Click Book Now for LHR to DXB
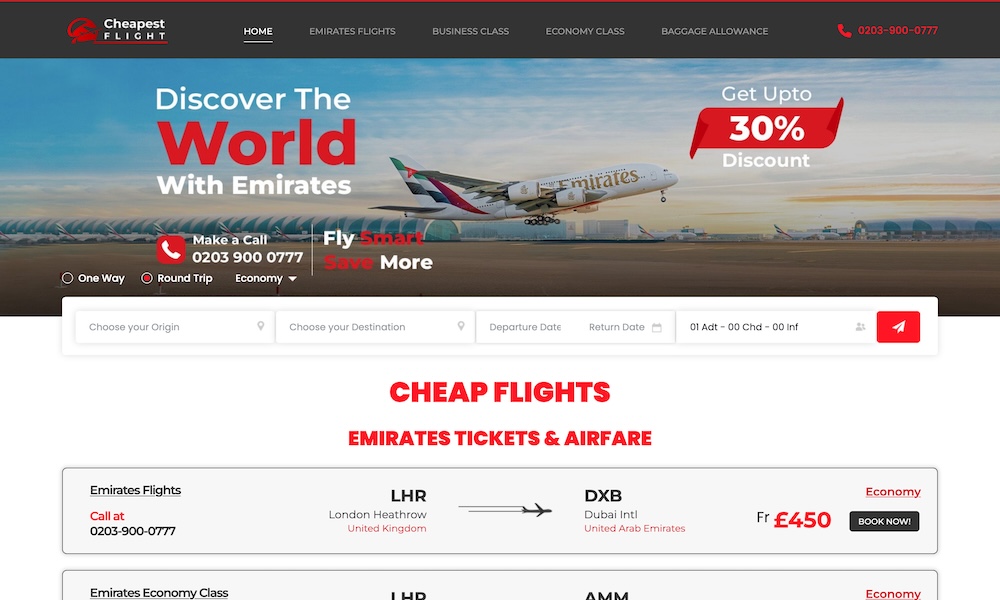The image size is (1000, 600). [884, 521]
